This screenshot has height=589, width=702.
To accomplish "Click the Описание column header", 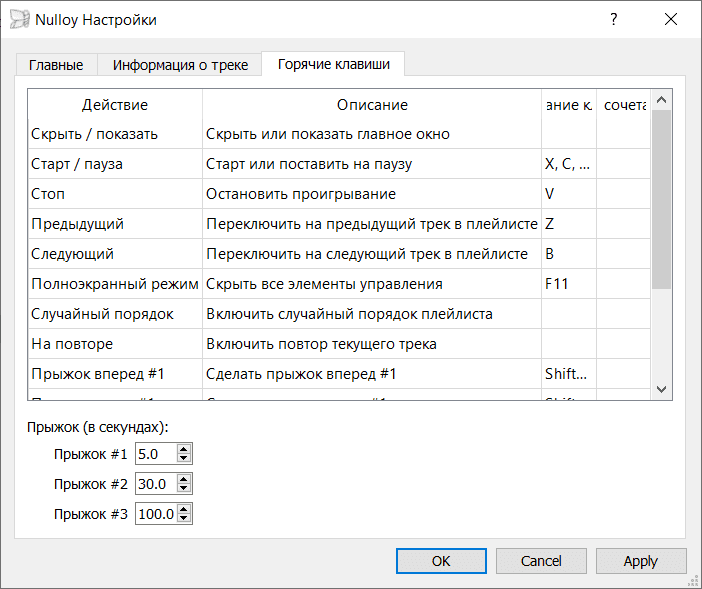I will pyautogui.click(x=371, y=105).
